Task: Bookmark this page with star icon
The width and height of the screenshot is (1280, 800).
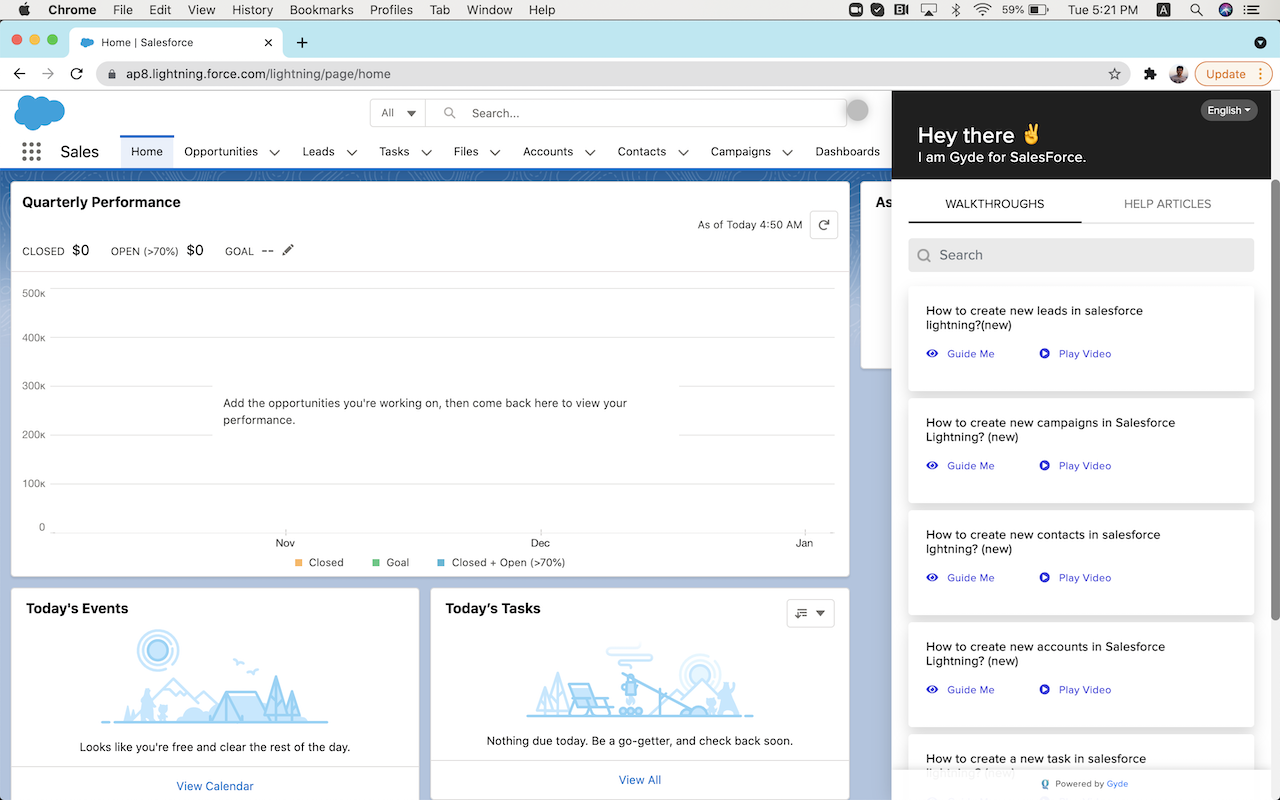Action: coord(1115,74)
